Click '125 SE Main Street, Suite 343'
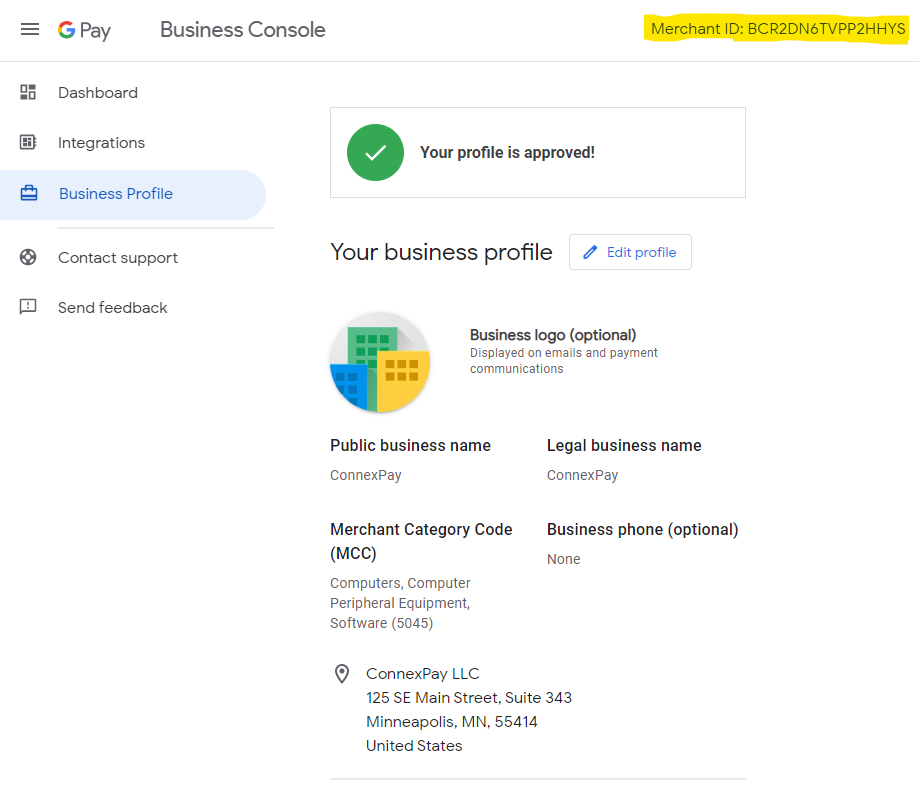 (x=469, y=698)
